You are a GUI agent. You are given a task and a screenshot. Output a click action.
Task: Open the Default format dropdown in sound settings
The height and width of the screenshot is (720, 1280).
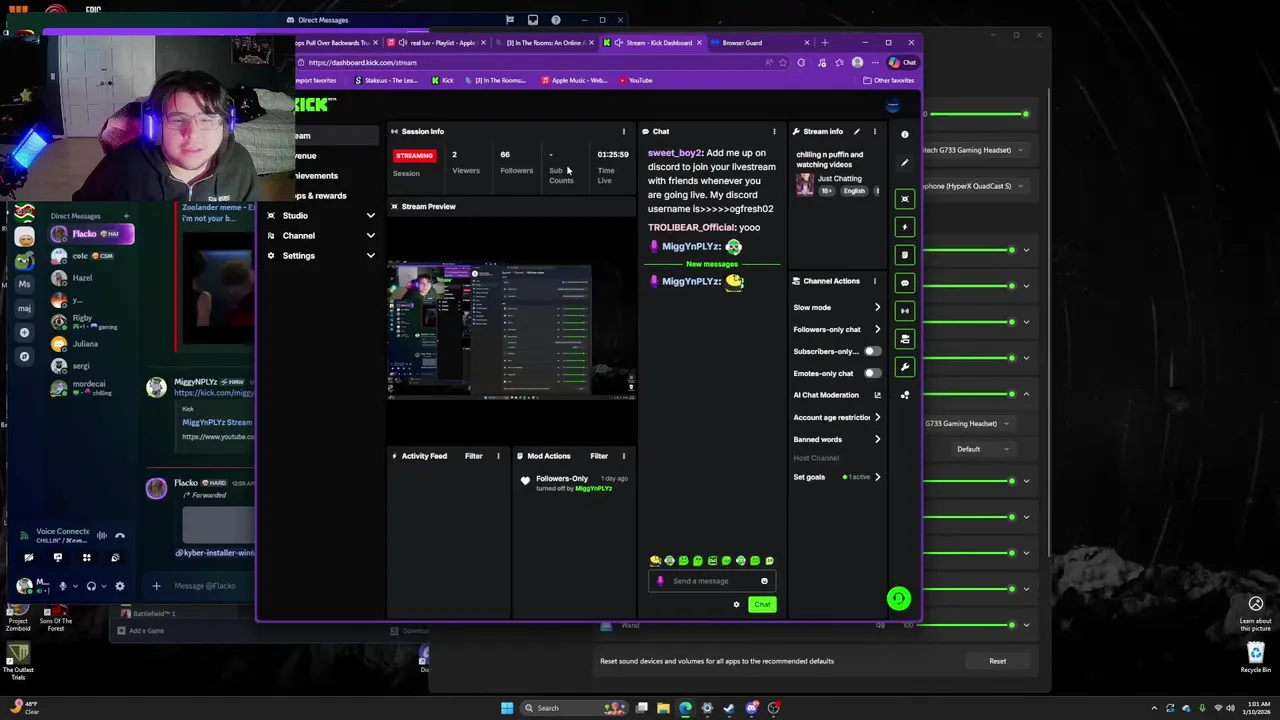(982, 449)
